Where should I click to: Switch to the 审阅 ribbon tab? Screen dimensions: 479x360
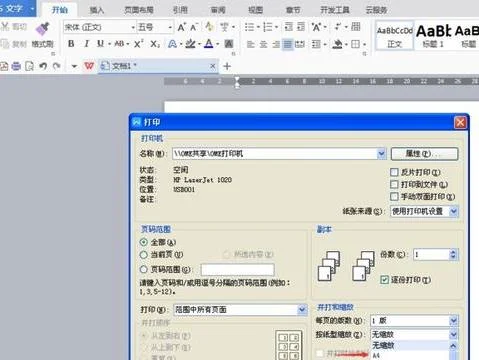(x=218, y=10)
